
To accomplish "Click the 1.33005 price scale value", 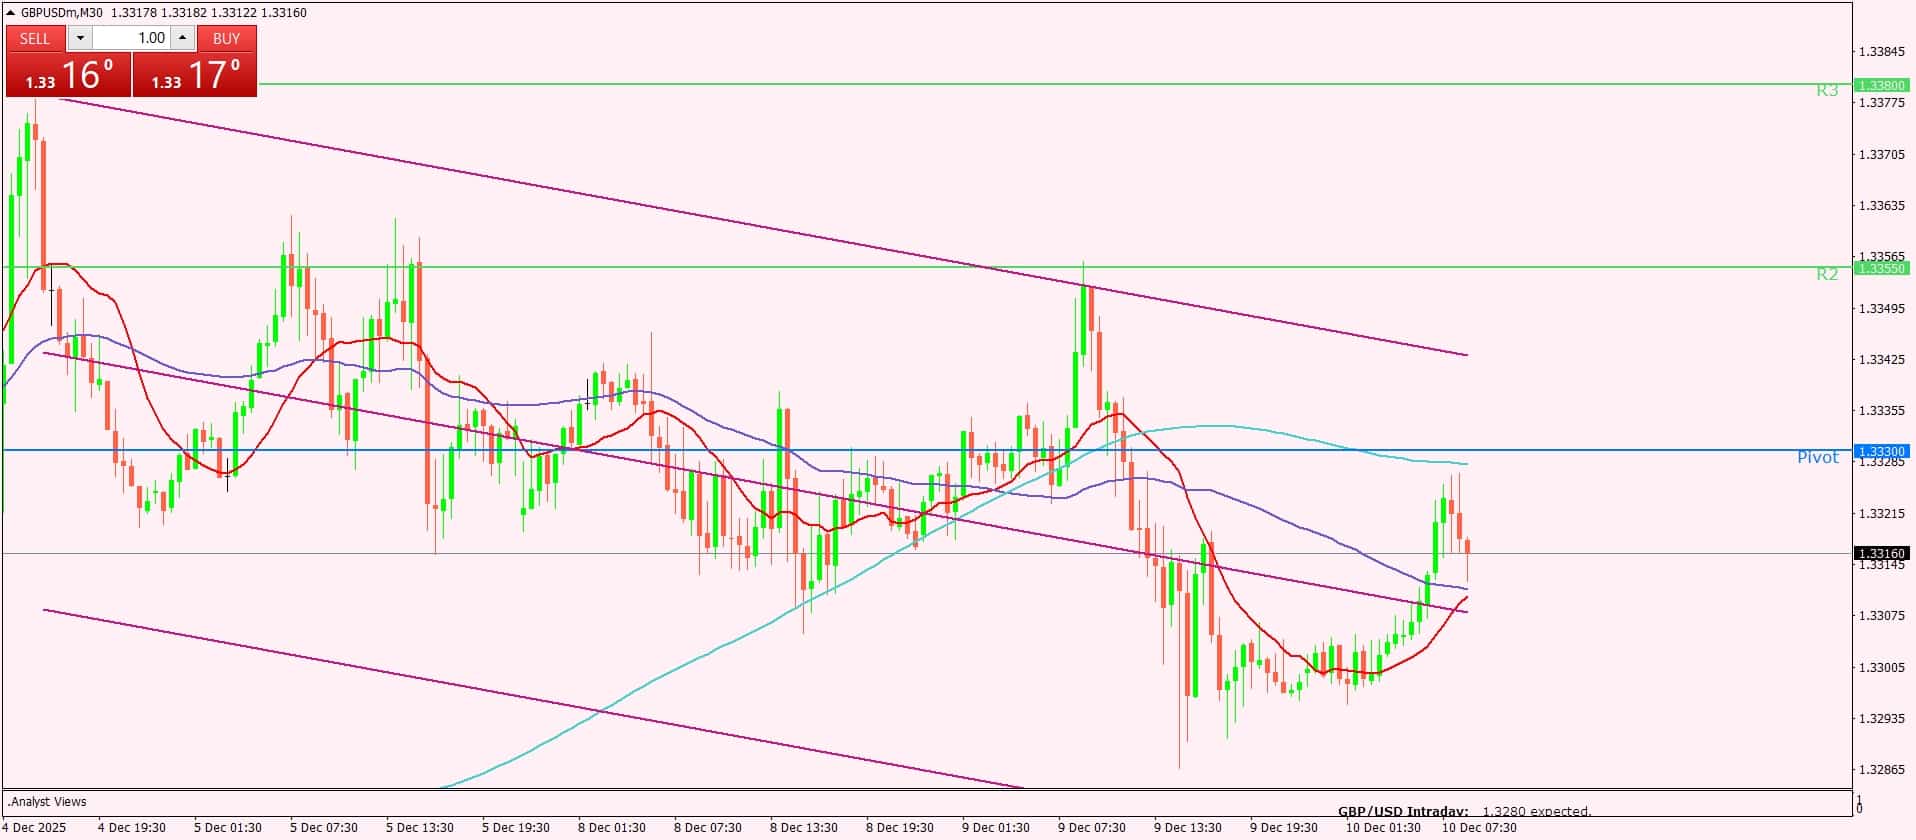I will click(x=1880, y=667).
